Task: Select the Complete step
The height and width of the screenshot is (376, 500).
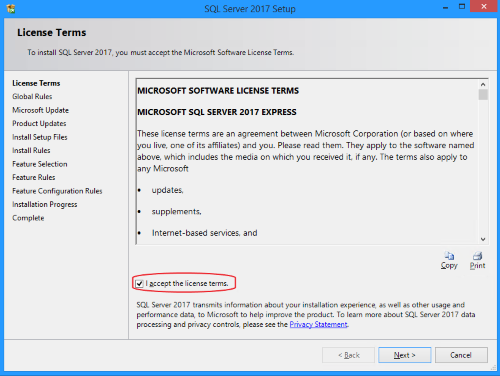Action: point(28,218)
